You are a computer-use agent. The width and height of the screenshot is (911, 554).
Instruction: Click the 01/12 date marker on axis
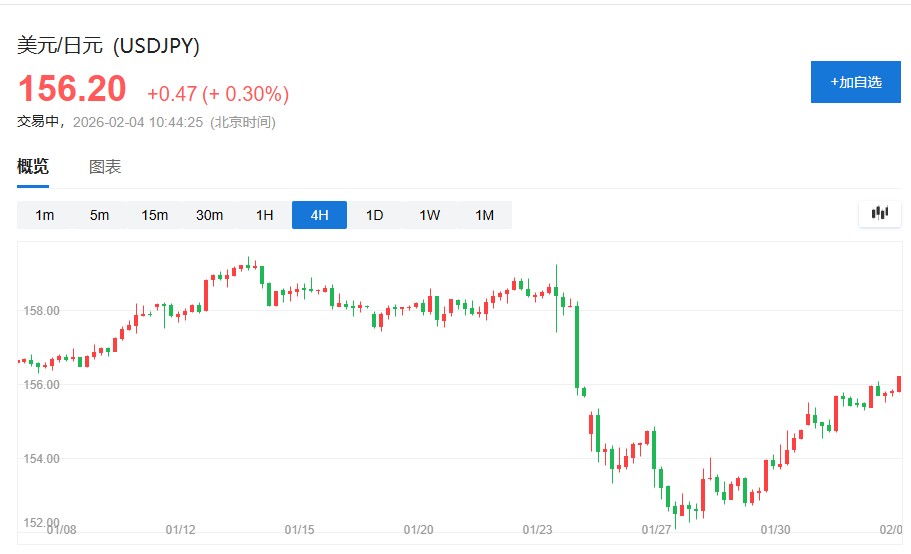coord(181,529)
